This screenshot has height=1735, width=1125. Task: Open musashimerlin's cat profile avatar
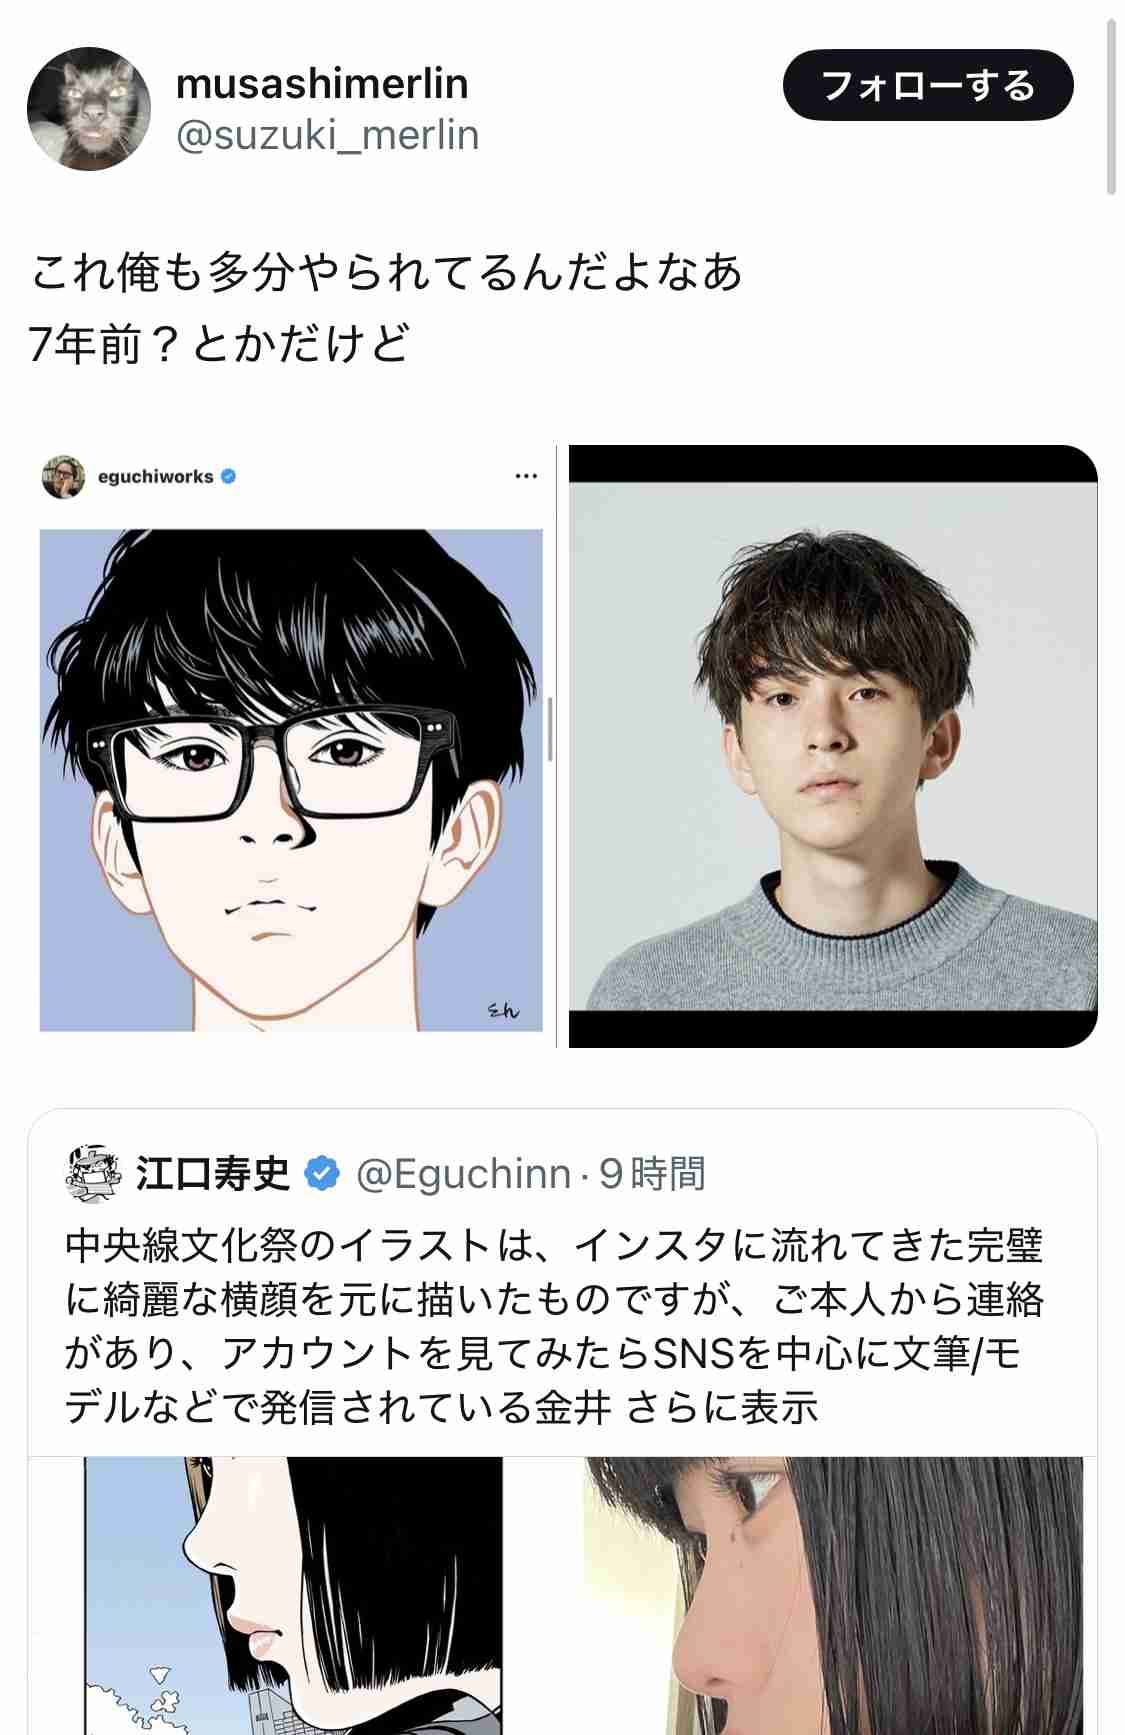(89, 108)
